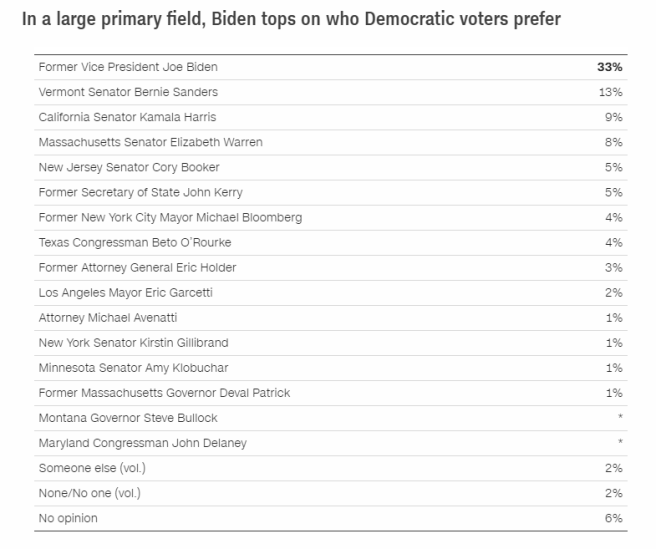
Task: Click Minnesota Senator Amy Klobuchar row
Action: pos(134,367)
